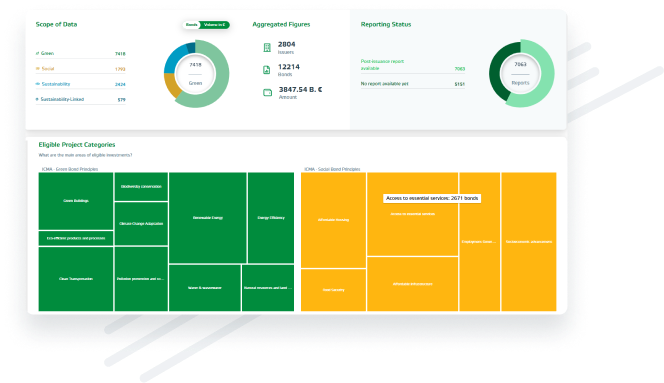Click the Clean Transportation tile
The width and height of the screenshot is (664, 383).
point(76,279)
